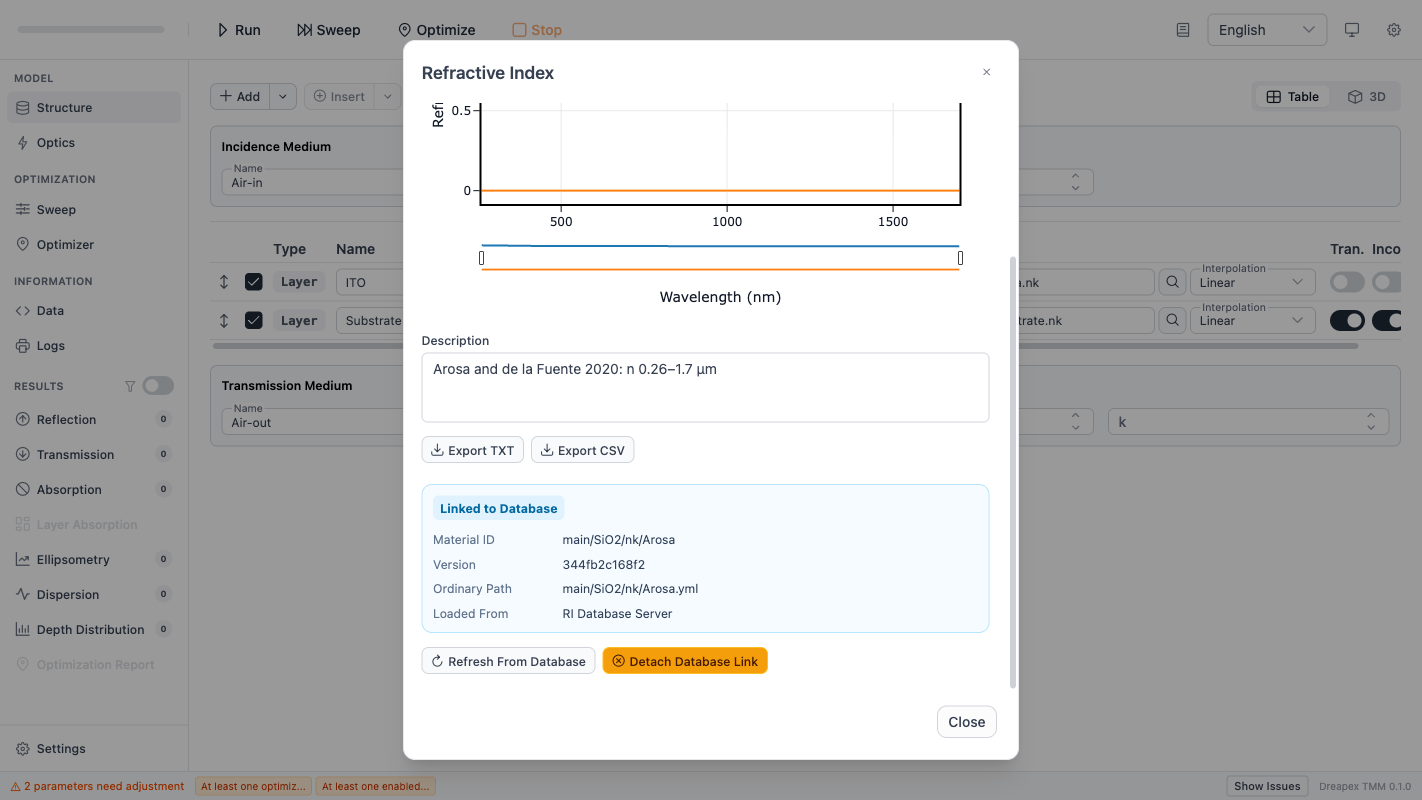Expand the Add button dropdown arrow
Screen dimensions: 1422x800
280,96
